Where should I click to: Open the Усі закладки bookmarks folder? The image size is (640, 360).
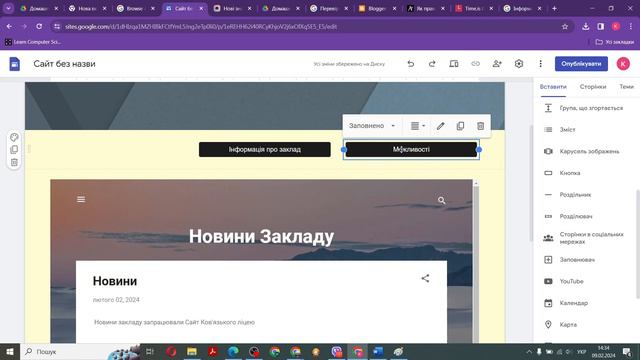[x=615, y=42]
